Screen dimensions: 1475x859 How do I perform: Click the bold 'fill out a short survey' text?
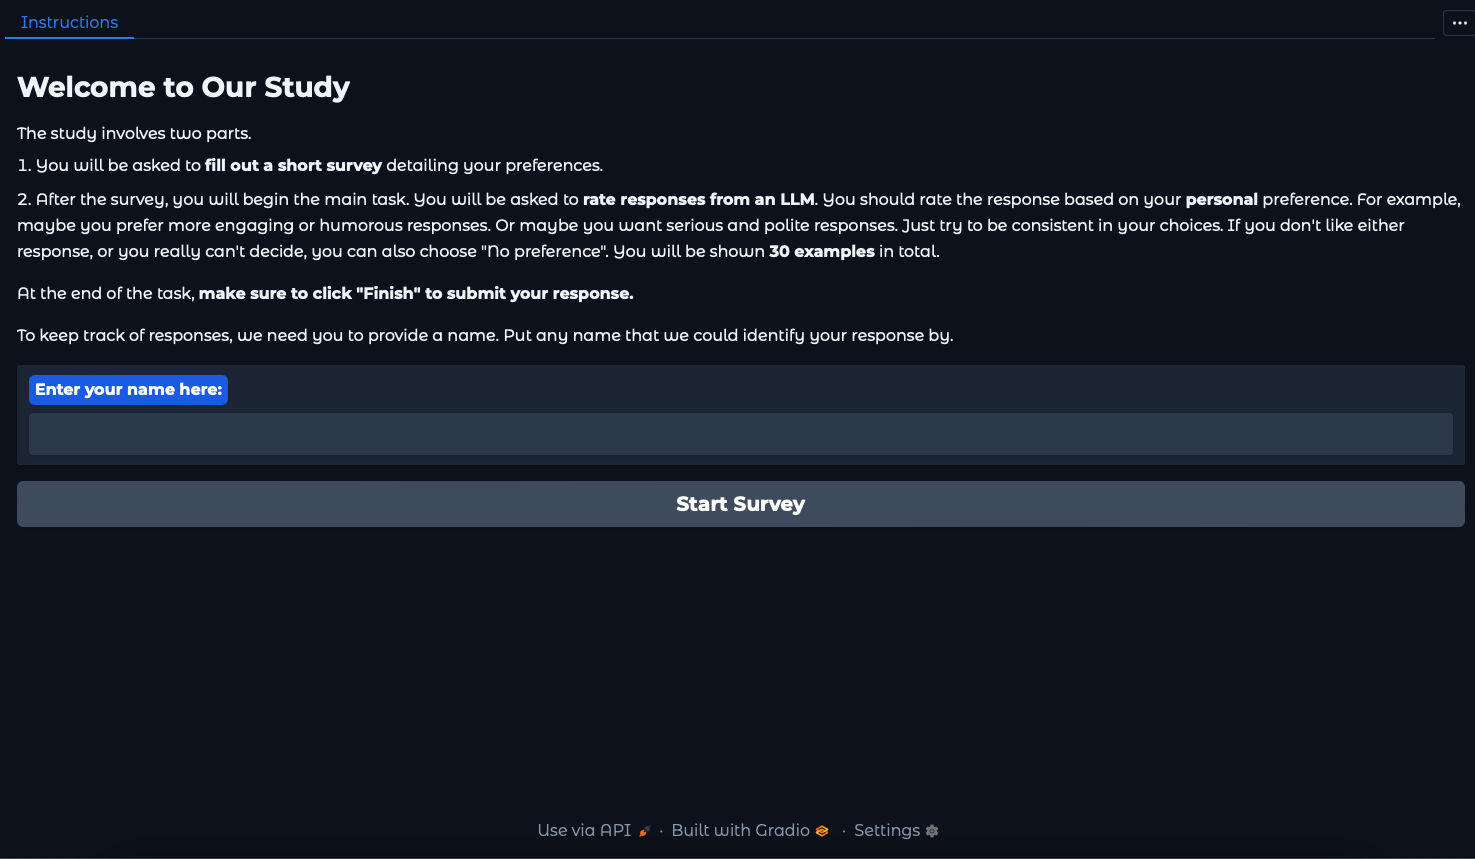tap(293, 165)
